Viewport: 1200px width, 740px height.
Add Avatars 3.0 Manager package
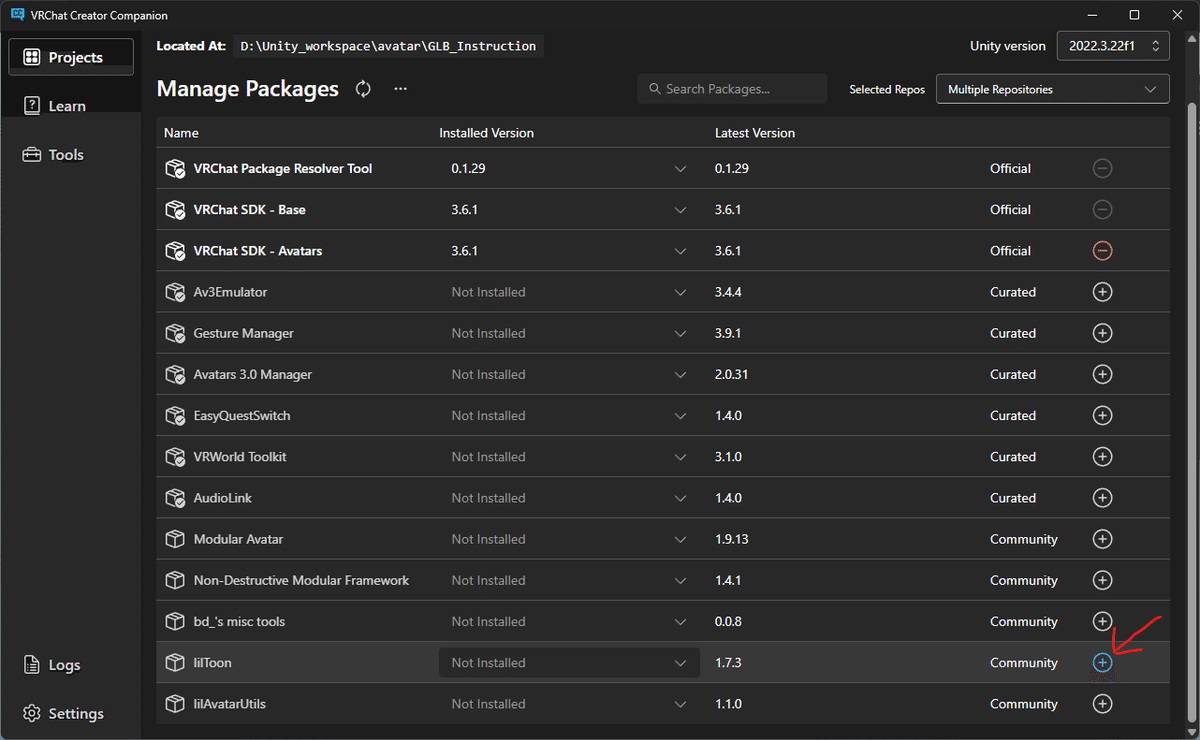click(1102, 374)
